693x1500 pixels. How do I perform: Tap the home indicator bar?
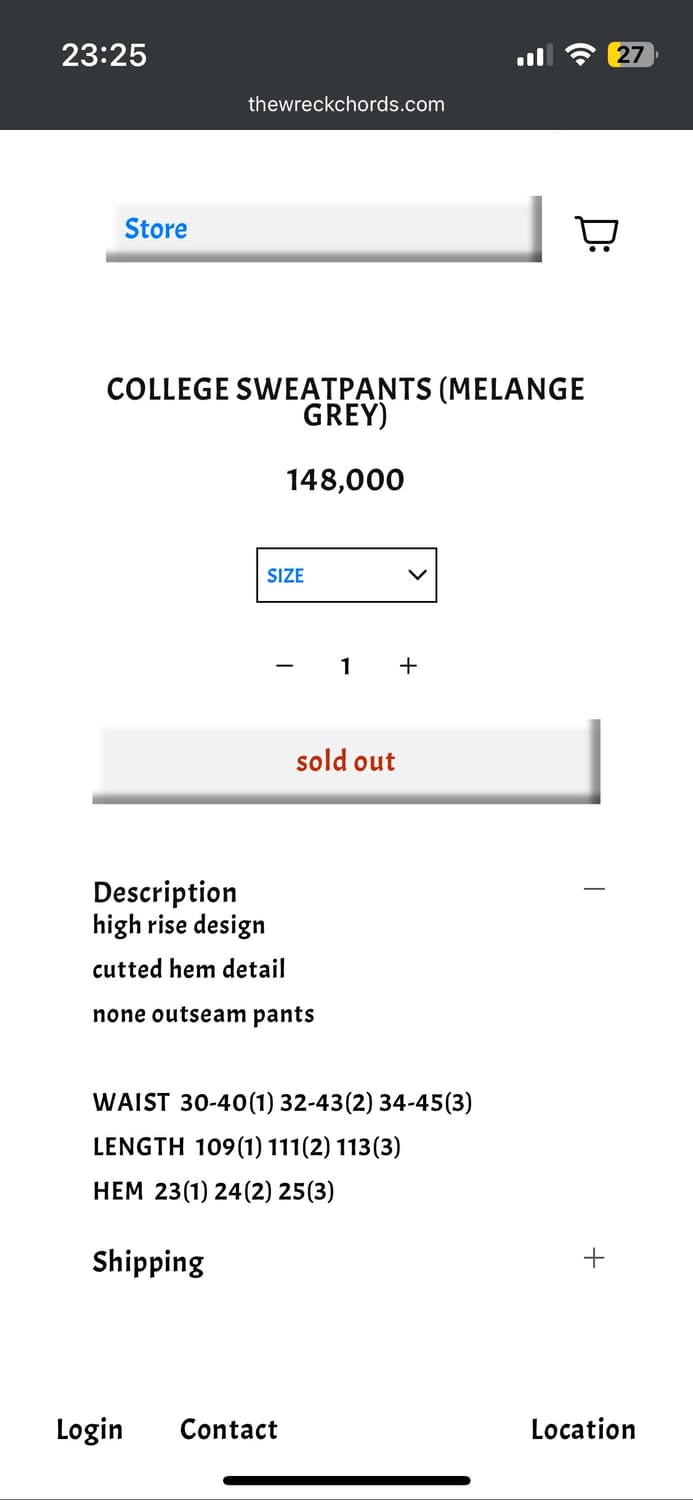click(346, 1480)
